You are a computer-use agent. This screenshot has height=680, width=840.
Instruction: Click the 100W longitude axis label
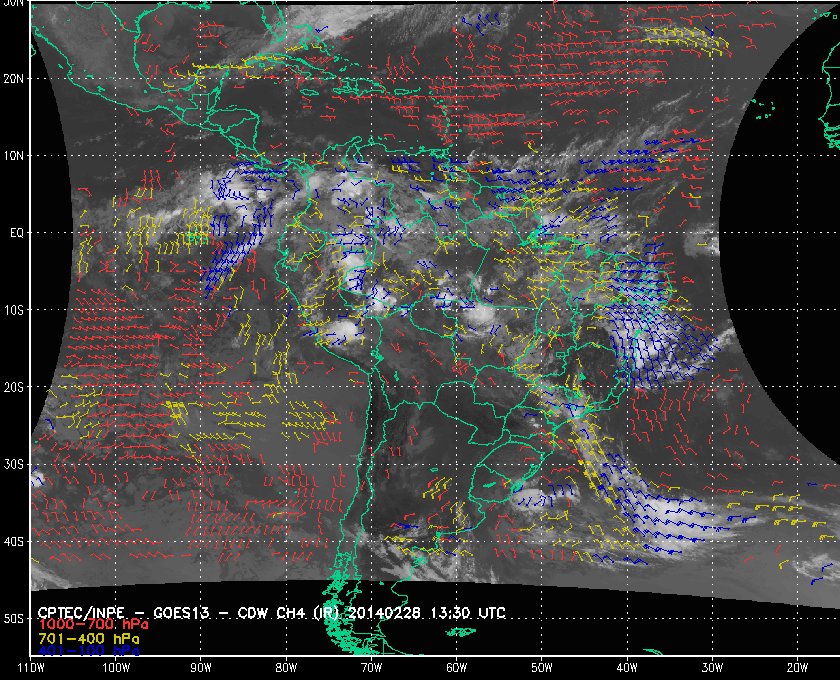point(116,668)
